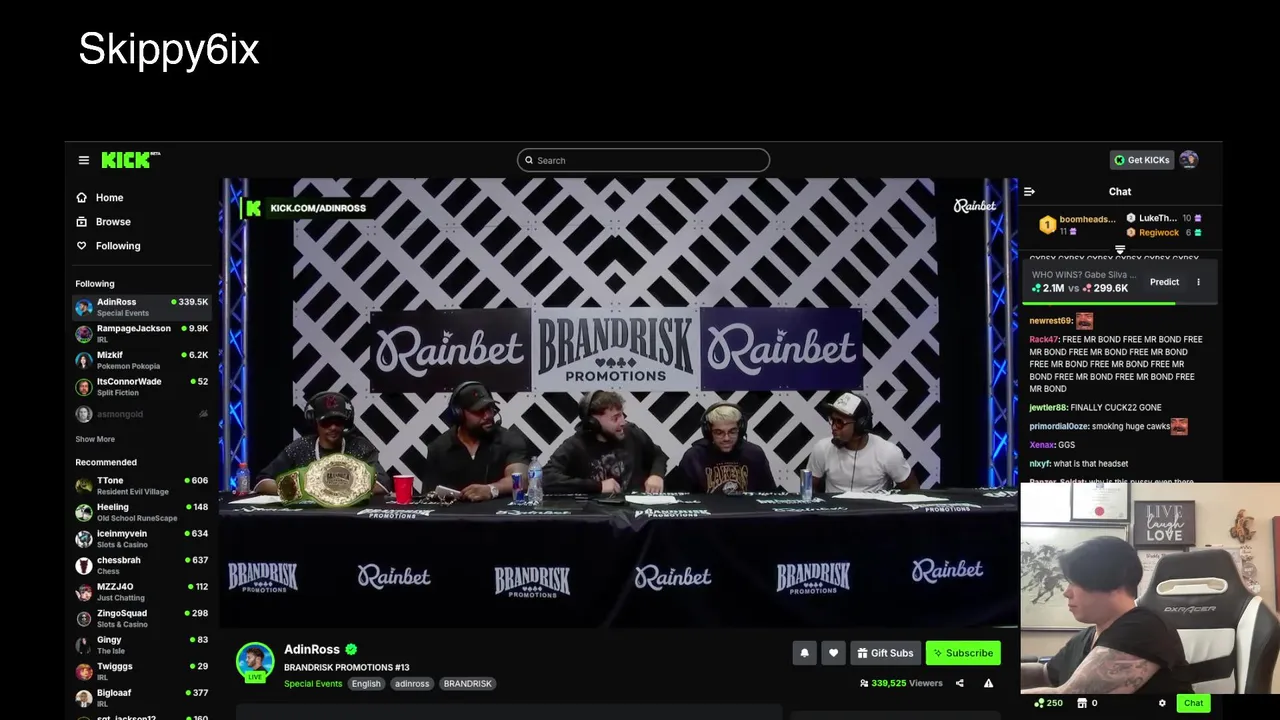Open the Special Events category link
The width and height of the screenshot is (1280, 720).
pyautogui.click(x=313, y=684)
